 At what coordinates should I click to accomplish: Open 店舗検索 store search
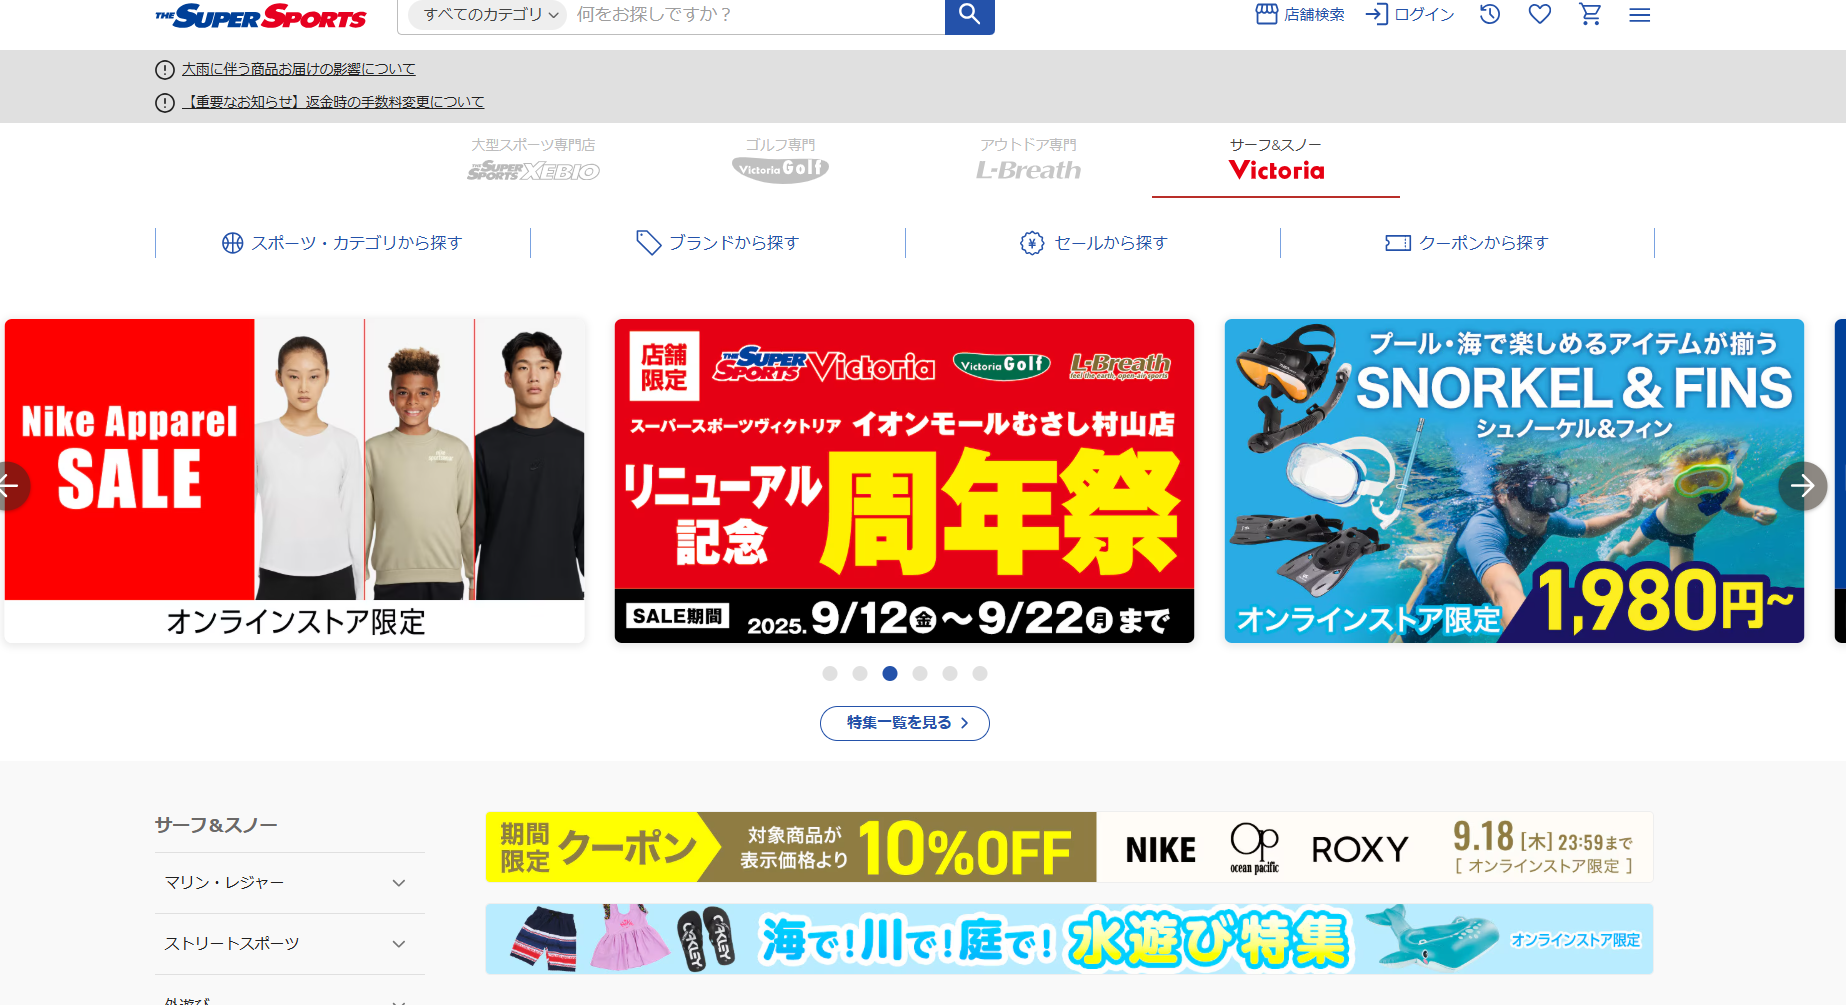(1300, 15)
